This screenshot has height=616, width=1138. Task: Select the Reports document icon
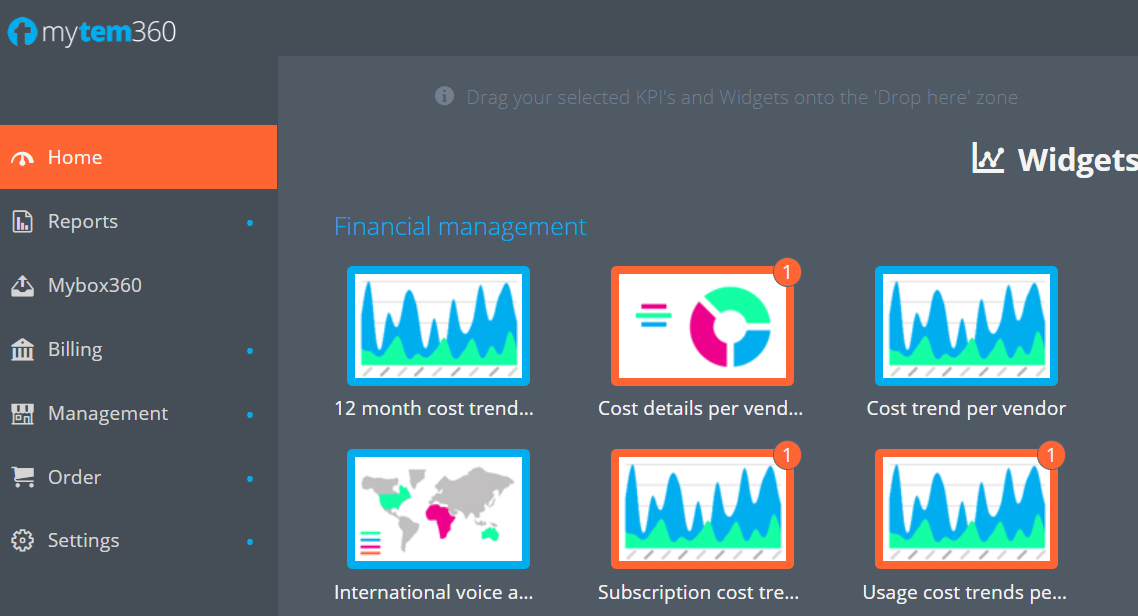pyautogui.click(x=22, y=221)
